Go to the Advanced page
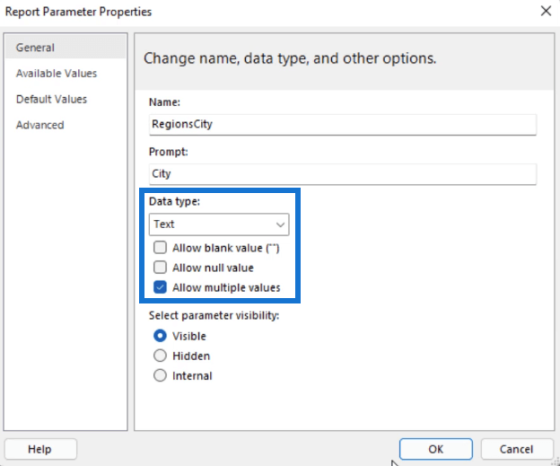Screen dimensions: 560x466 (40, 125)
